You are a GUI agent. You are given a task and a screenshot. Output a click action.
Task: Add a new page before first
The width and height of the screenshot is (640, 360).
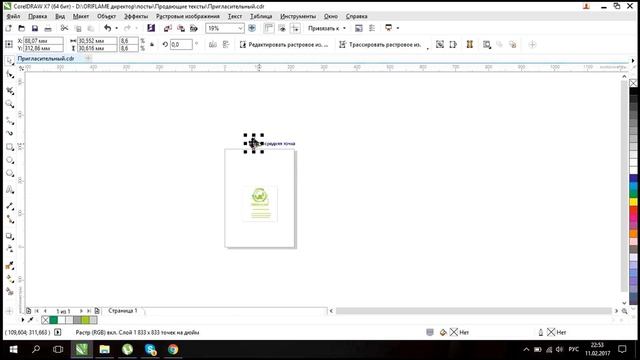(29, 311)
